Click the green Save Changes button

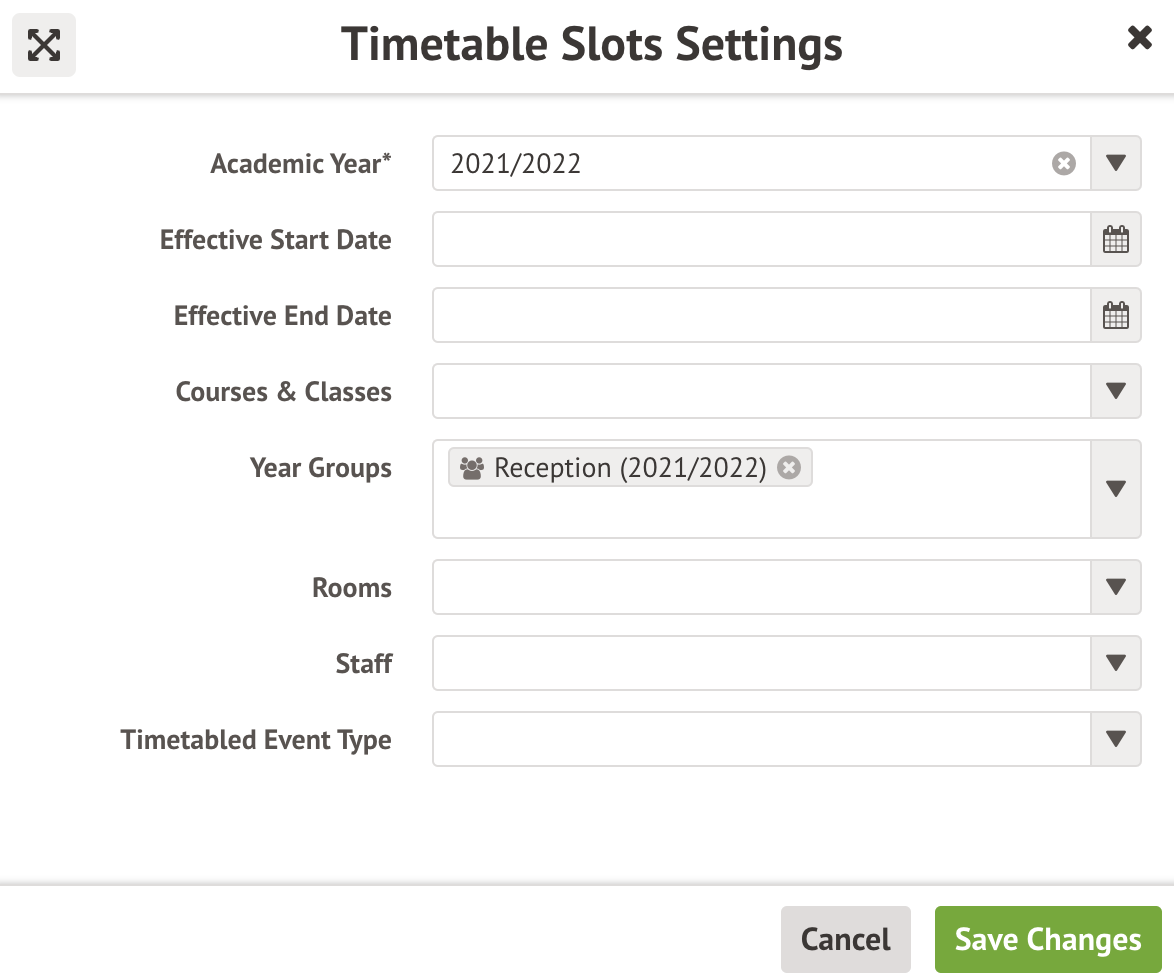tap(1047, 940)
